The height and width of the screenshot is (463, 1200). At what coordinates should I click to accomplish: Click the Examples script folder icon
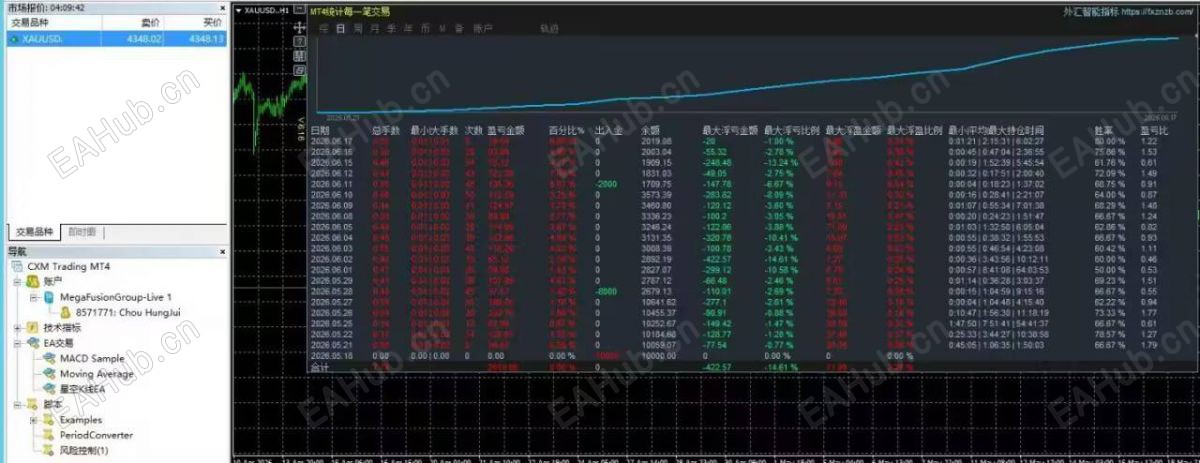49,420
